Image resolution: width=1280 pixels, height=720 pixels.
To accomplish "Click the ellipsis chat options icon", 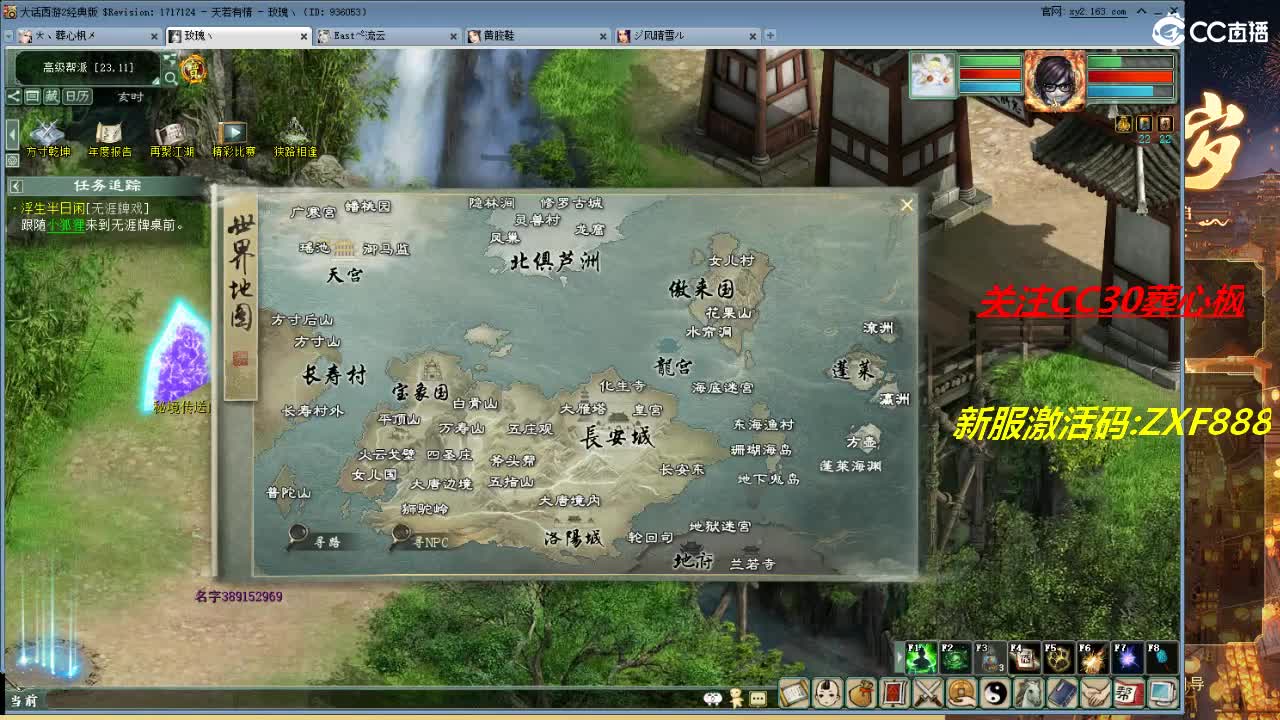I will [759, 697].
